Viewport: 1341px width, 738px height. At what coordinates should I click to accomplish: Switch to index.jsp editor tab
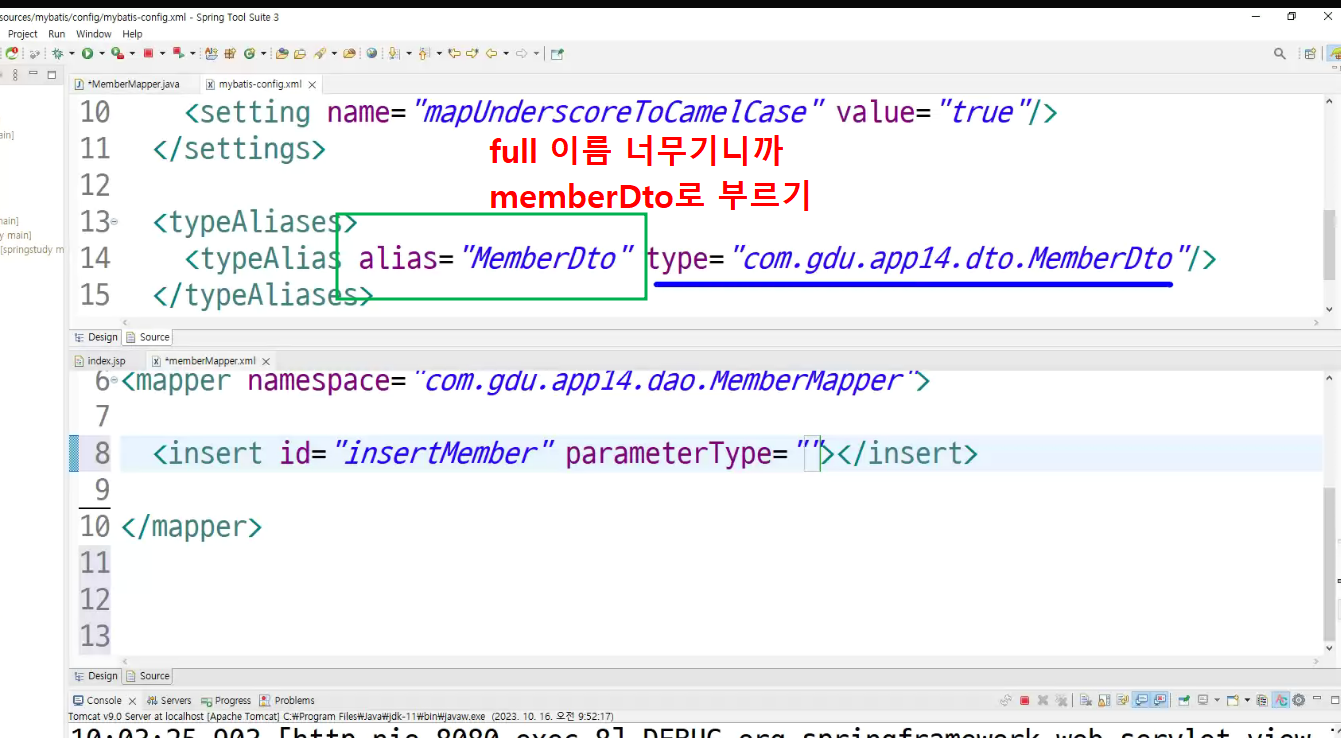pos(106,360)
